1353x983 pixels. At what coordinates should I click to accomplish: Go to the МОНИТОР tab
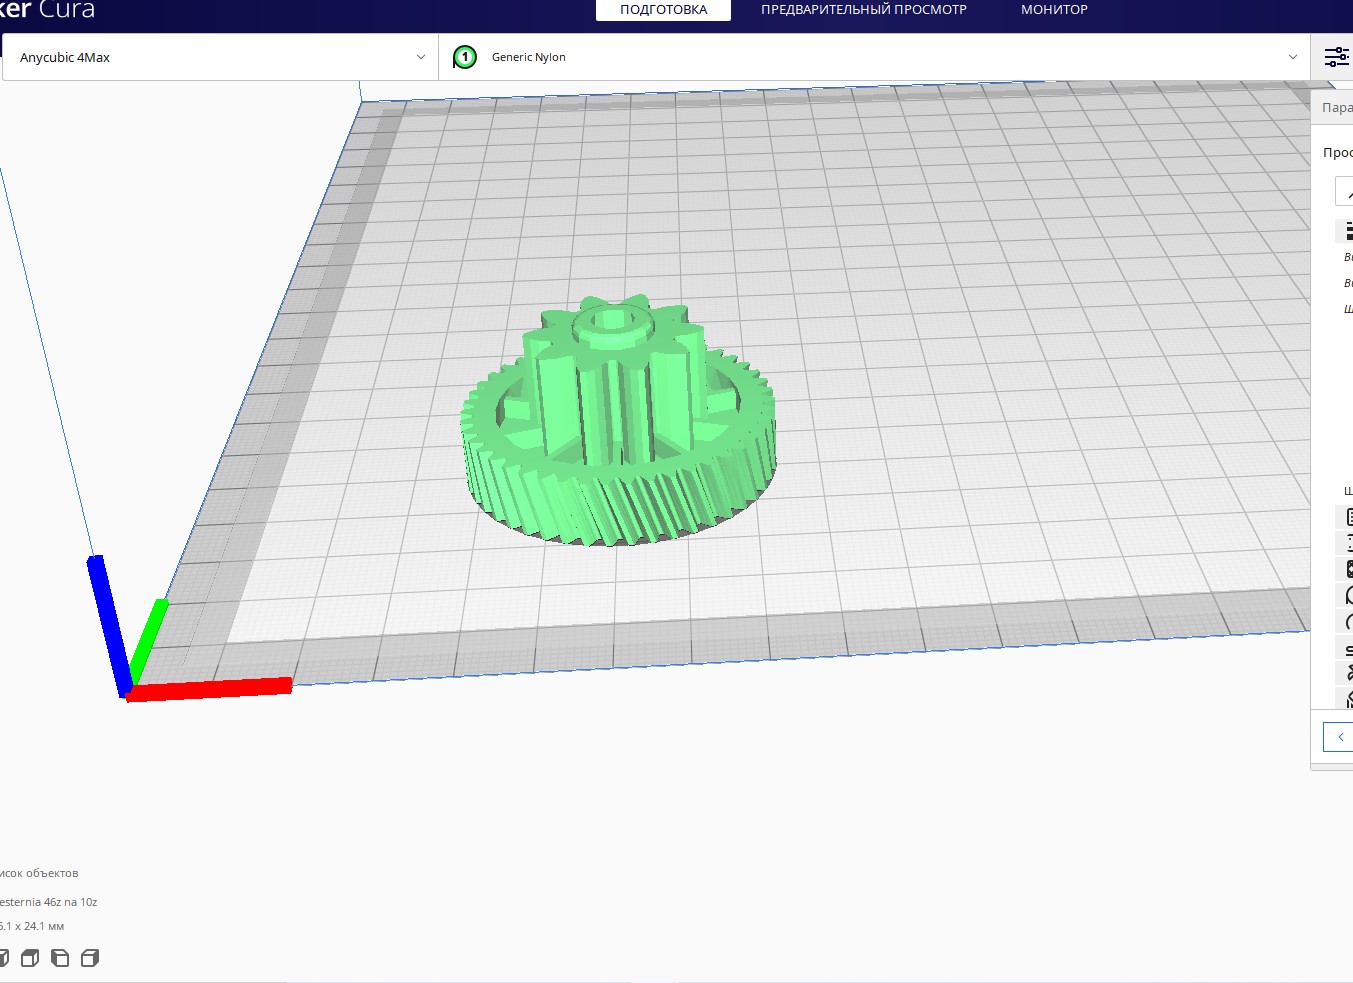coord(1054,10)
